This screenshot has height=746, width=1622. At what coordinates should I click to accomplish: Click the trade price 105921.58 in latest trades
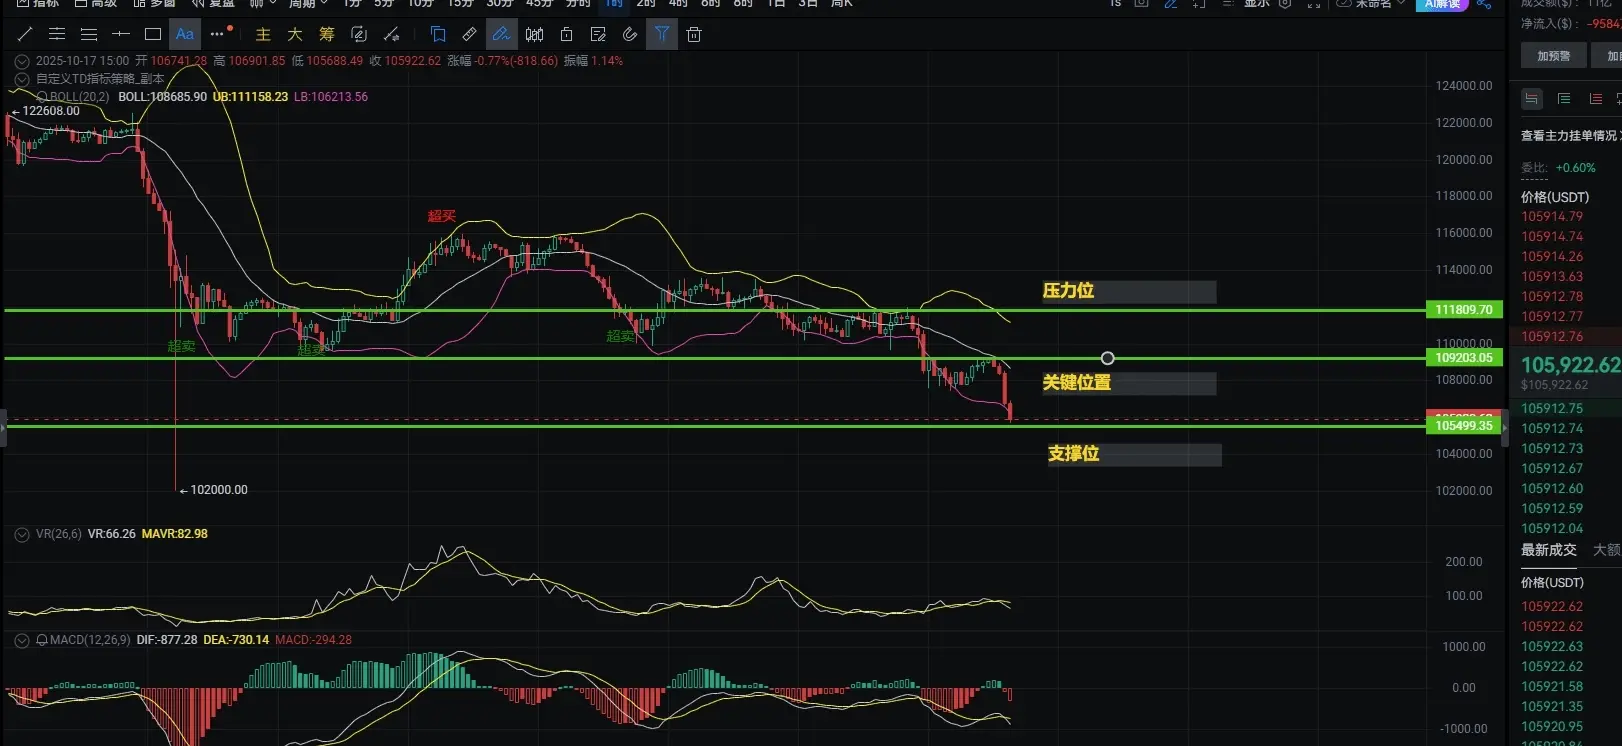pos(1552,687)
